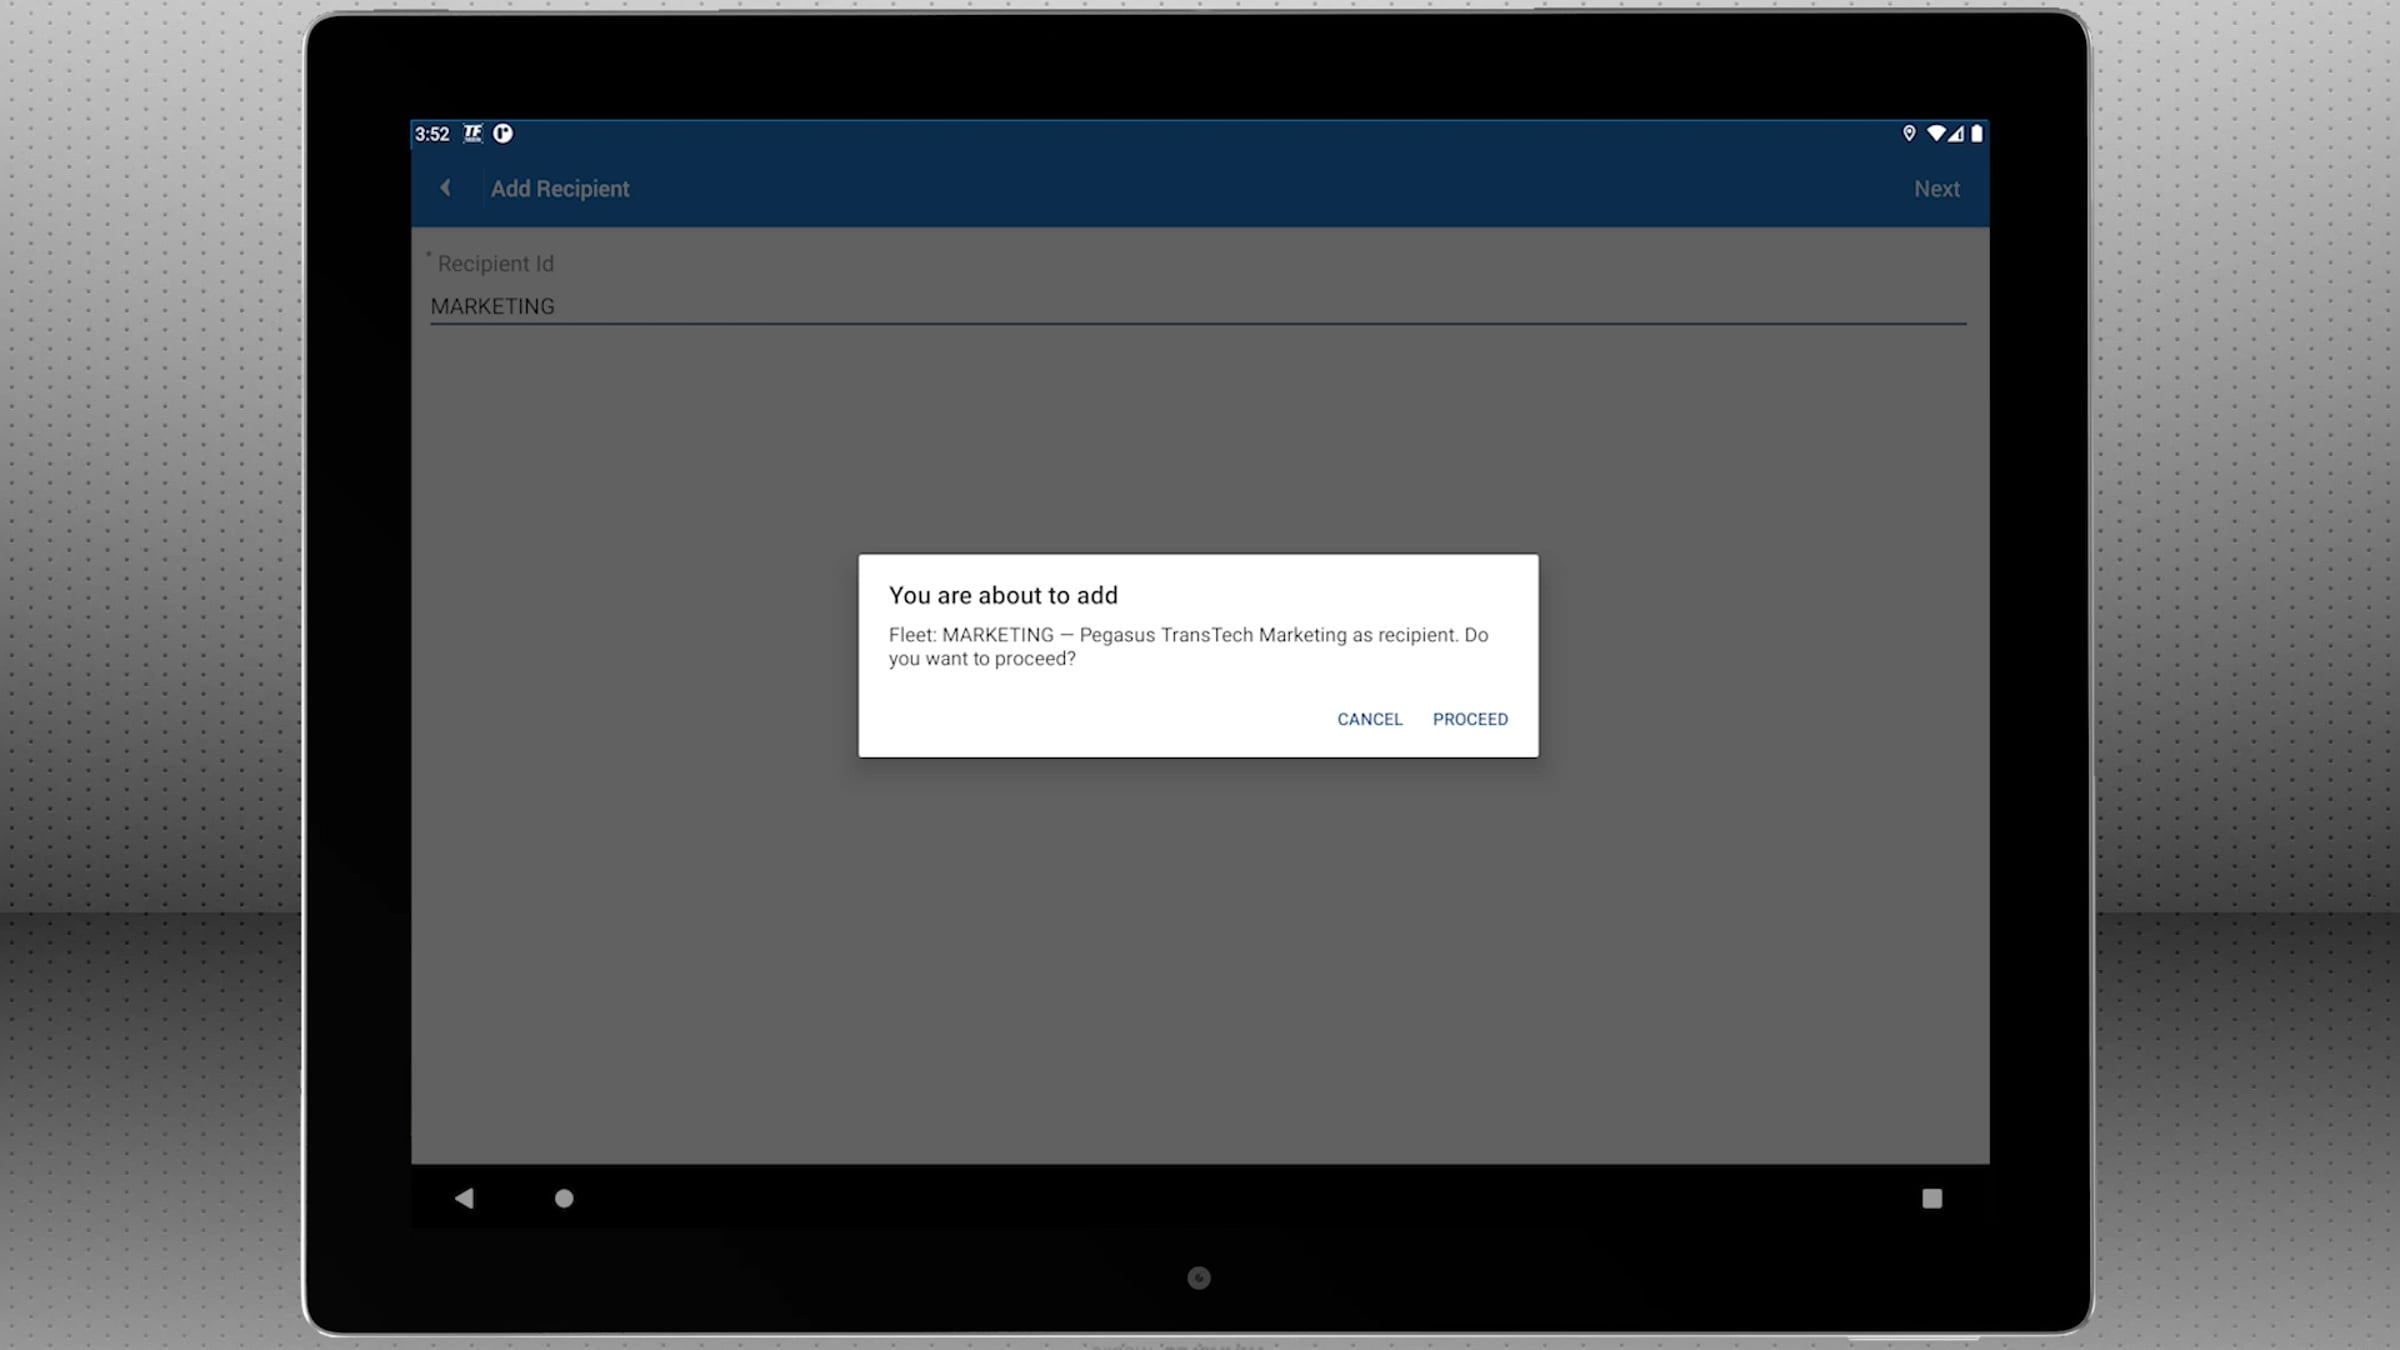This screenshot has width=2400, height=1350.
Task: Tap the battery status icon
Action: click(x=1976, y=133)
